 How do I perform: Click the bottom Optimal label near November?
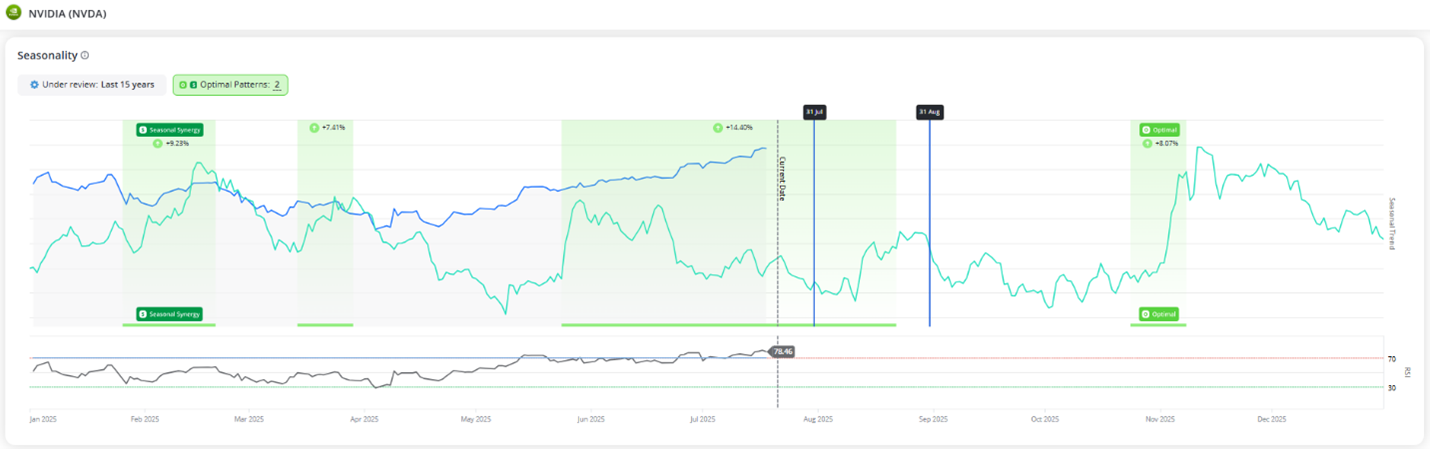tap(1160, 314)
